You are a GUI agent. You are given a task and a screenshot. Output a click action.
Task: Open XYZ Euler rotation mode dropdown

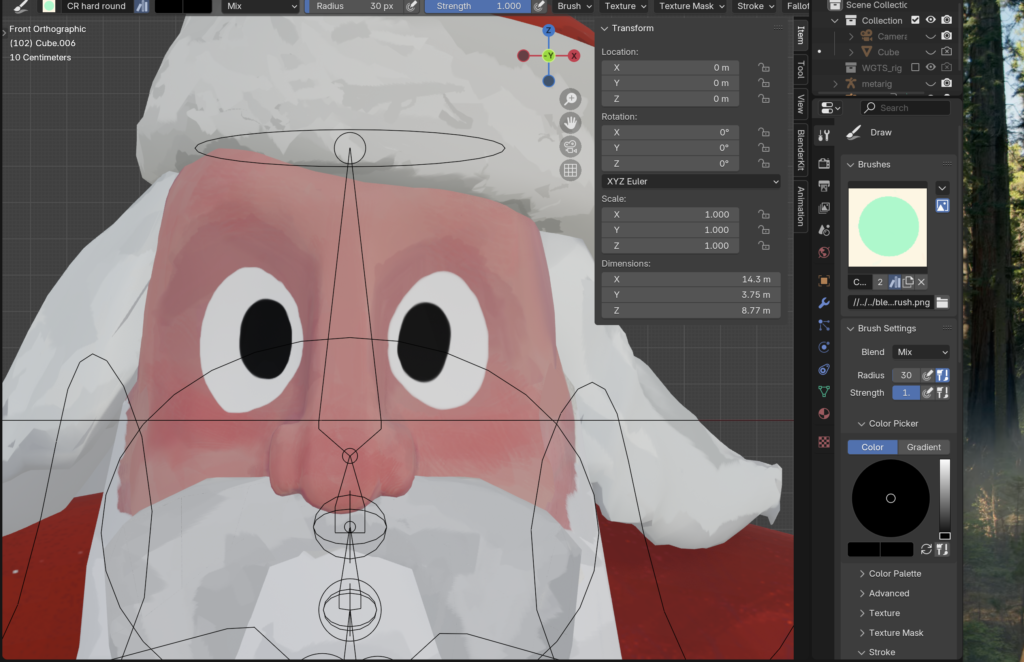pos(691,181)
